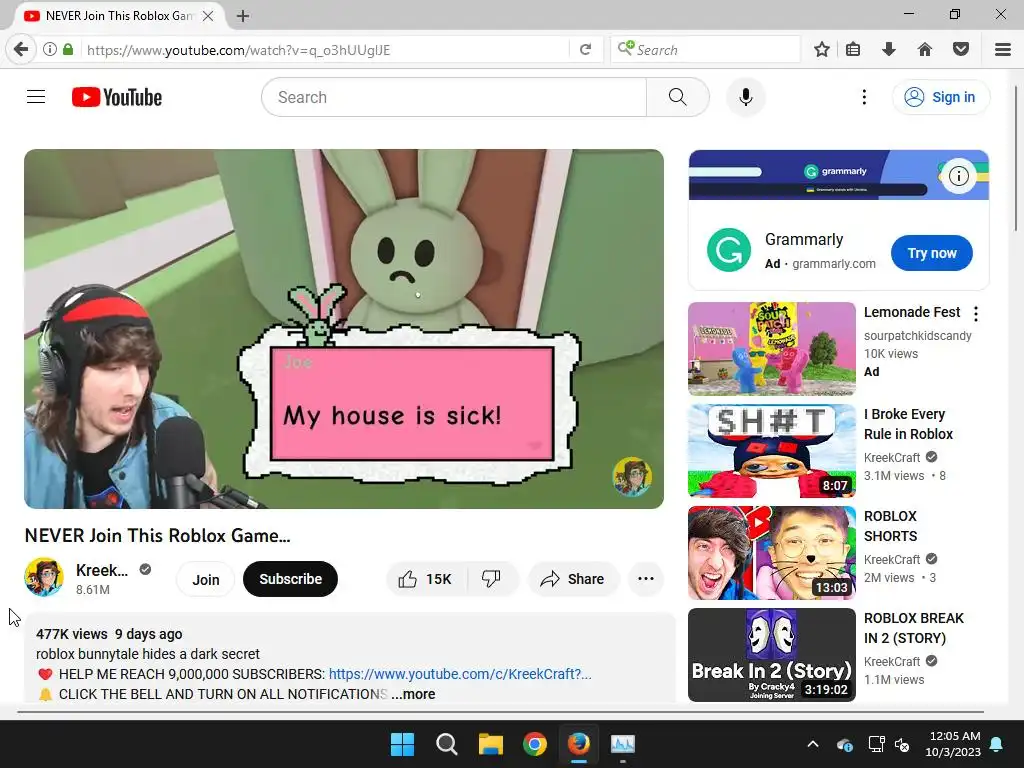The image size is (1024, 768).
Task: Go to the Firefox home page icon
Action: [x=925, y=50]
